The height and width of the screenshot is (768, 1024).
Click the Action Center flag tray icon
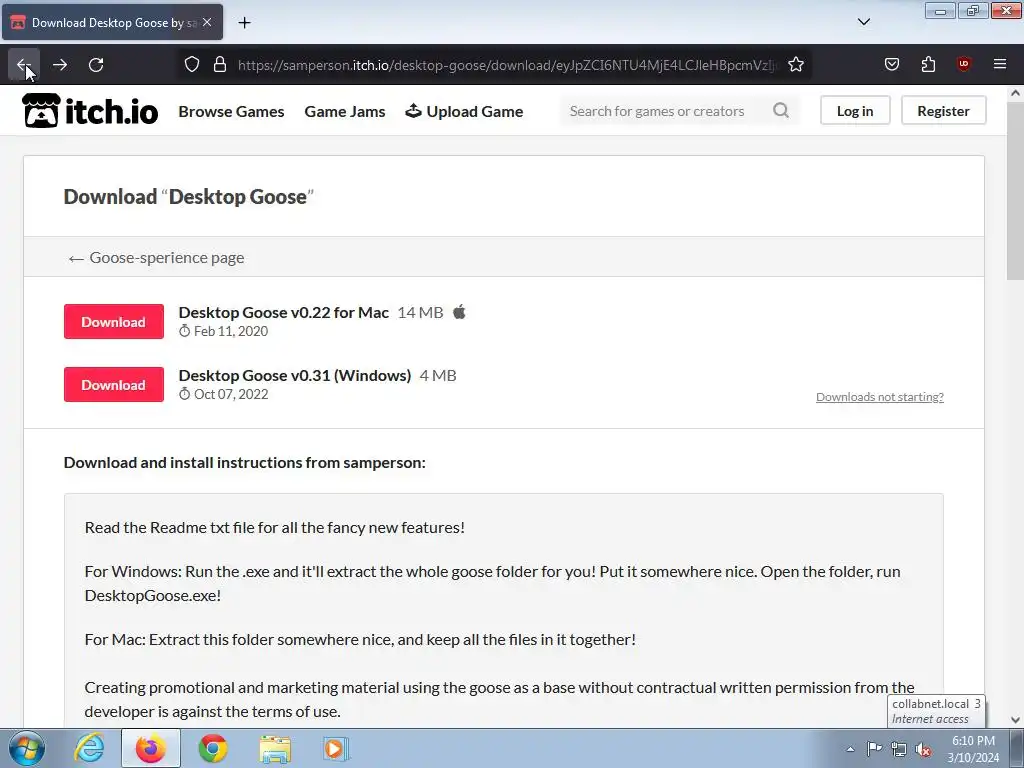pos(874,749)
